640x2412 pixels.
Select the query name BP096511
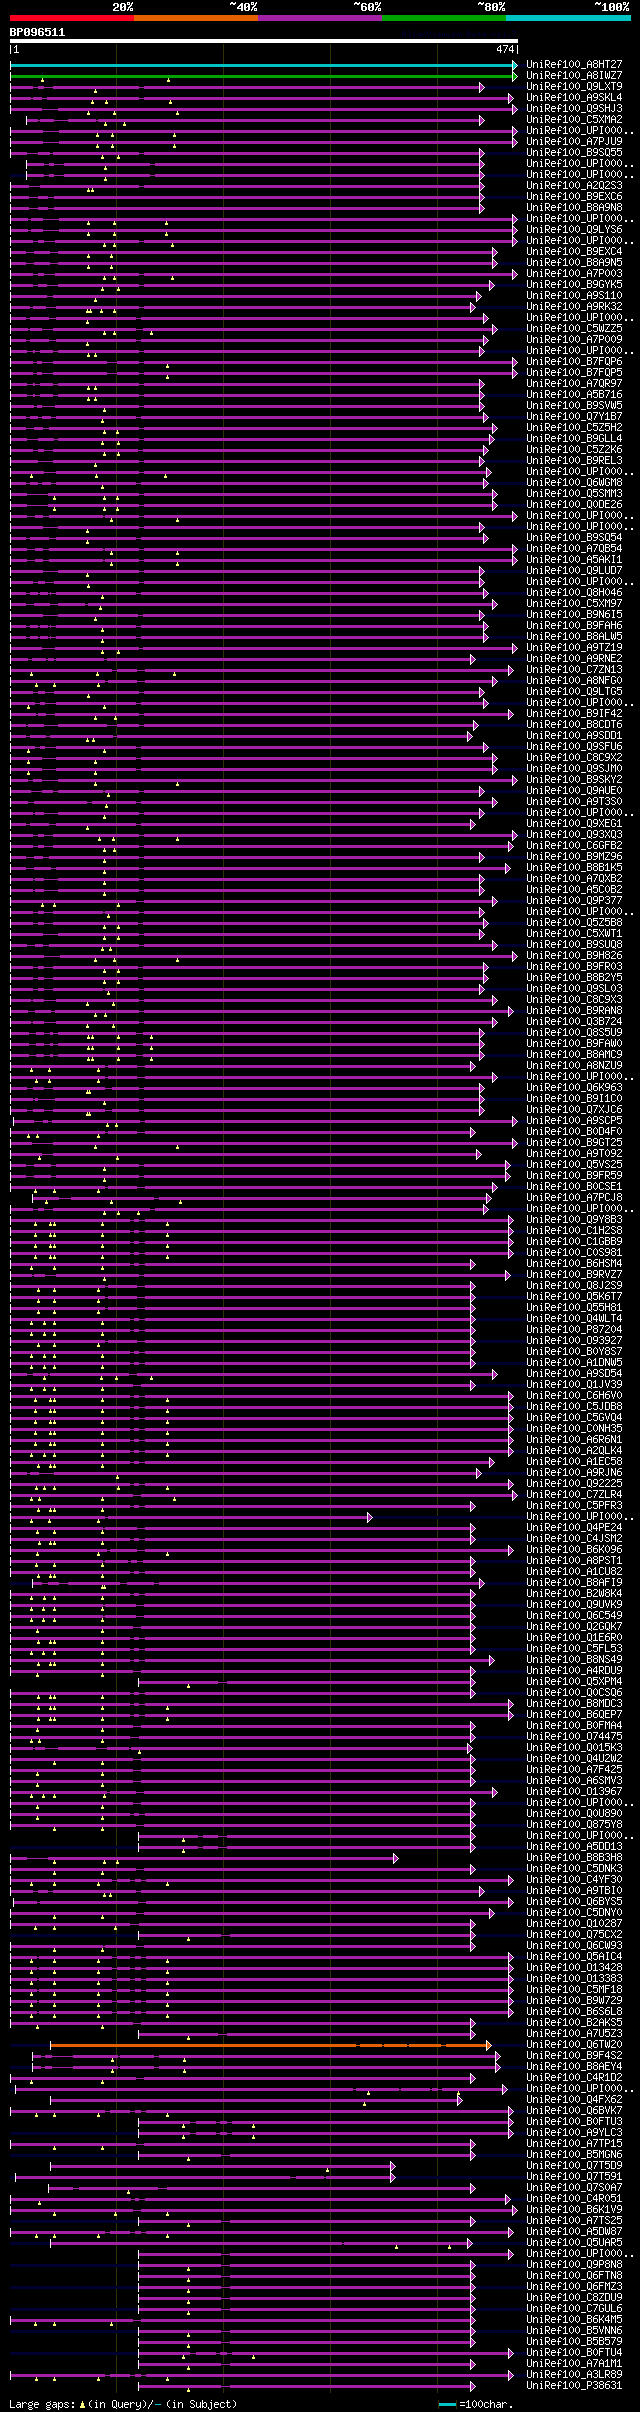point(37,32)
